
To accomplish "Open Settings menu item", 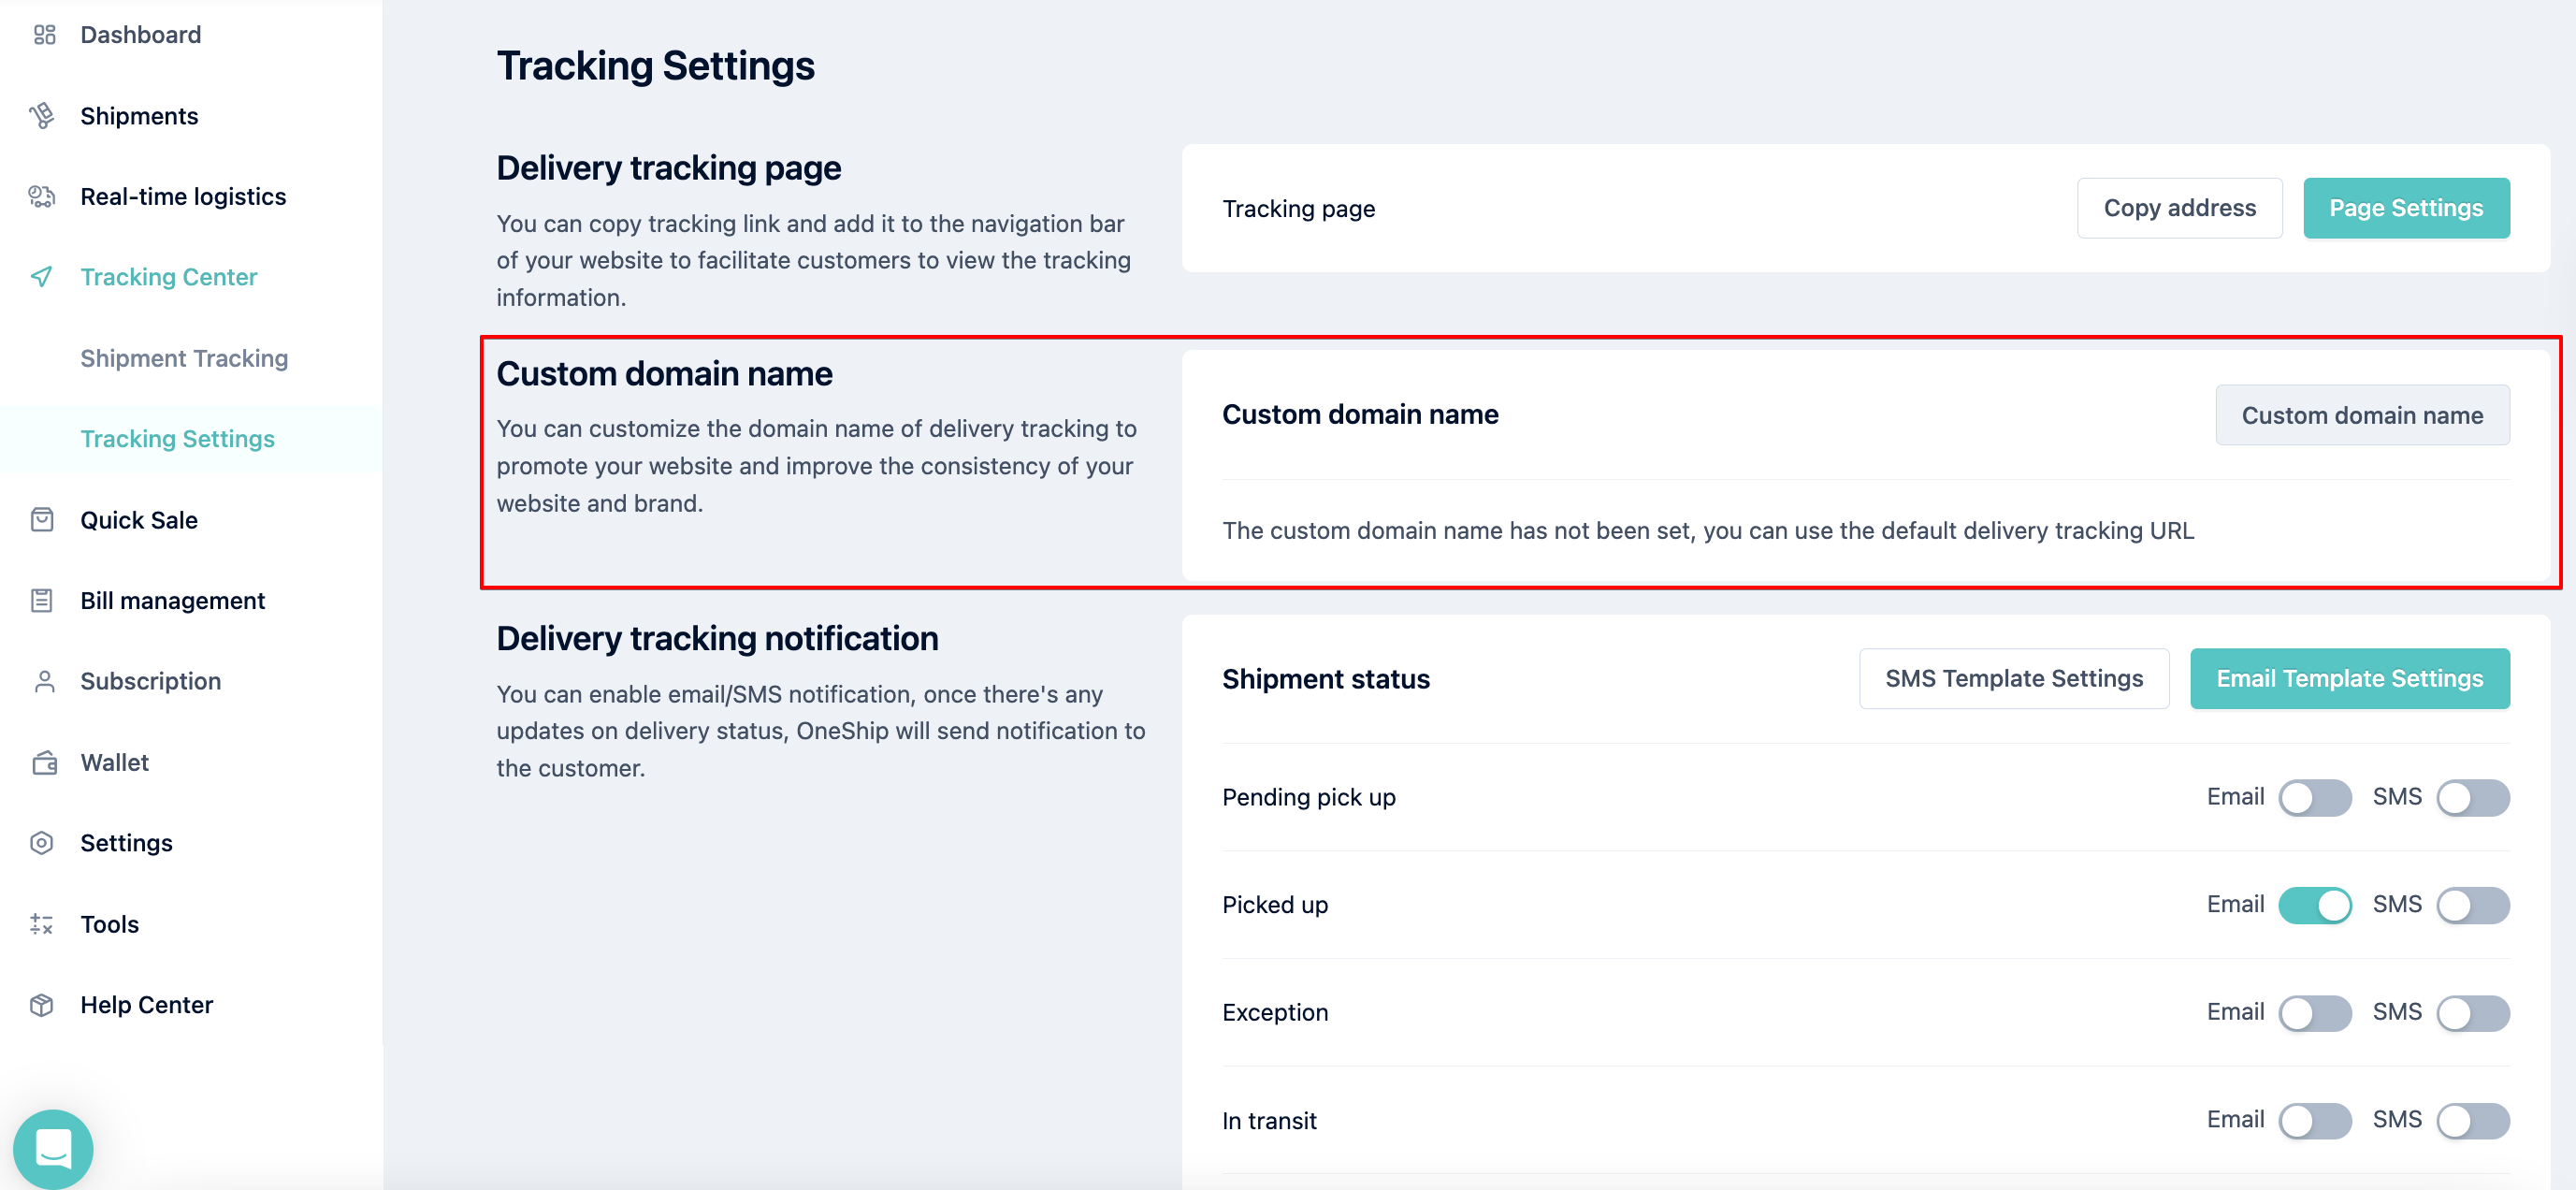I will tap(126, 843).
